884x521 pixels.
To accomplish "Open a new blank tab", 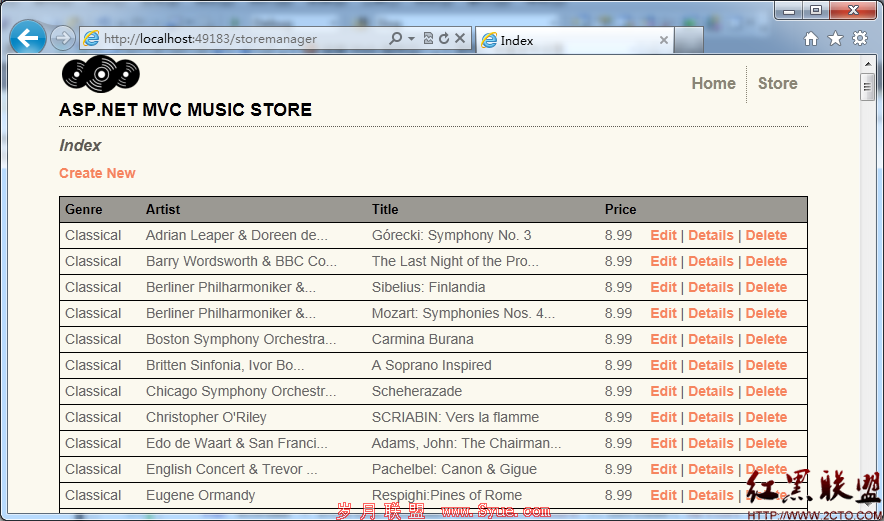I will (688, 40).
